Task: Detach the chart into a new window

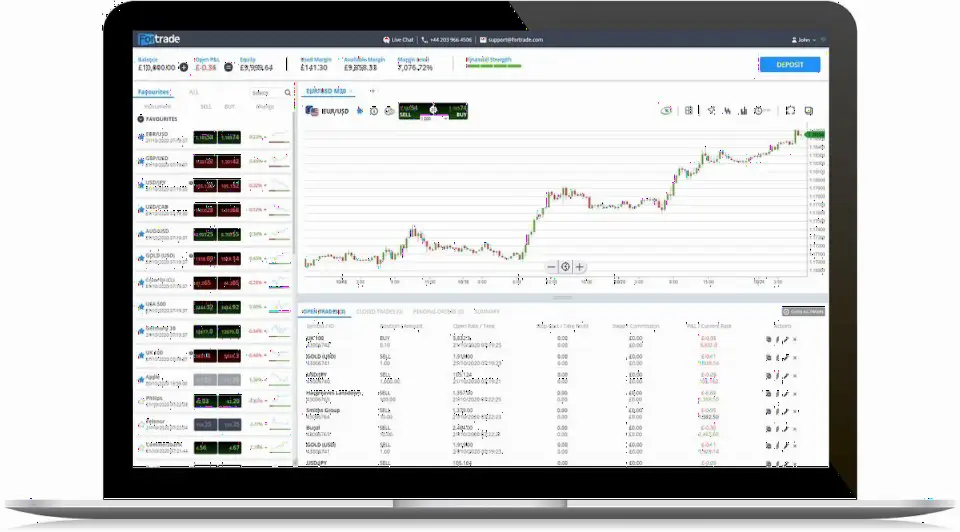Action: tap(809, 110)
